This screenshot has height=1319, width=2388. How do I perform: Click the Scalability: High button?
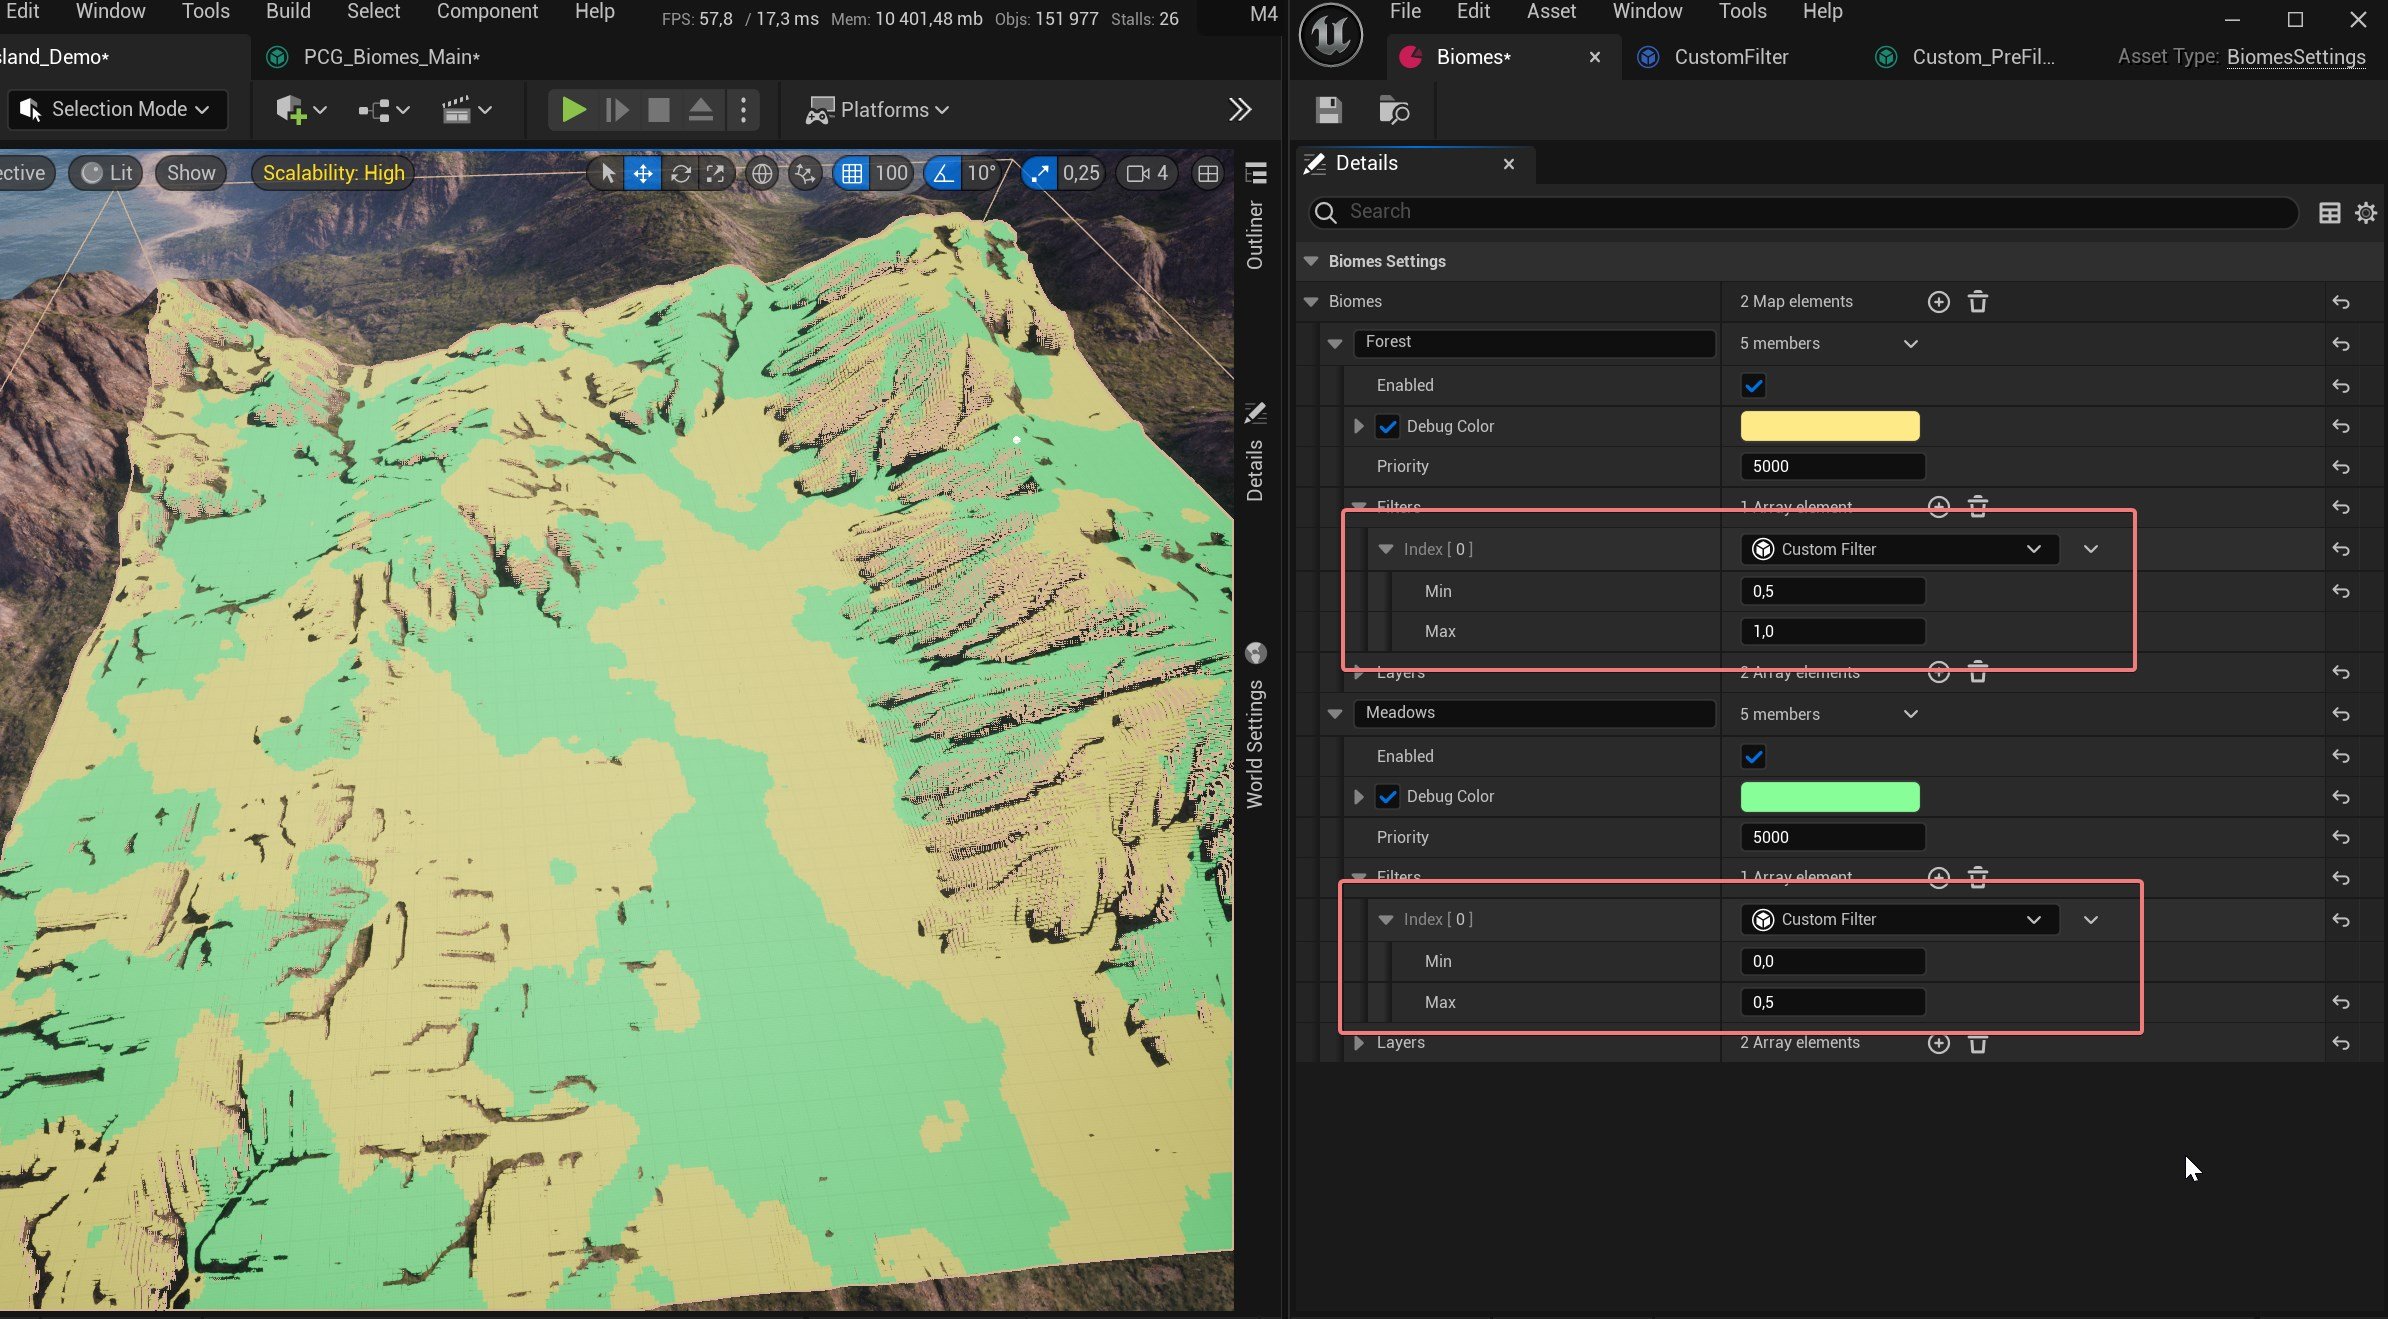(x=333, y=173)
